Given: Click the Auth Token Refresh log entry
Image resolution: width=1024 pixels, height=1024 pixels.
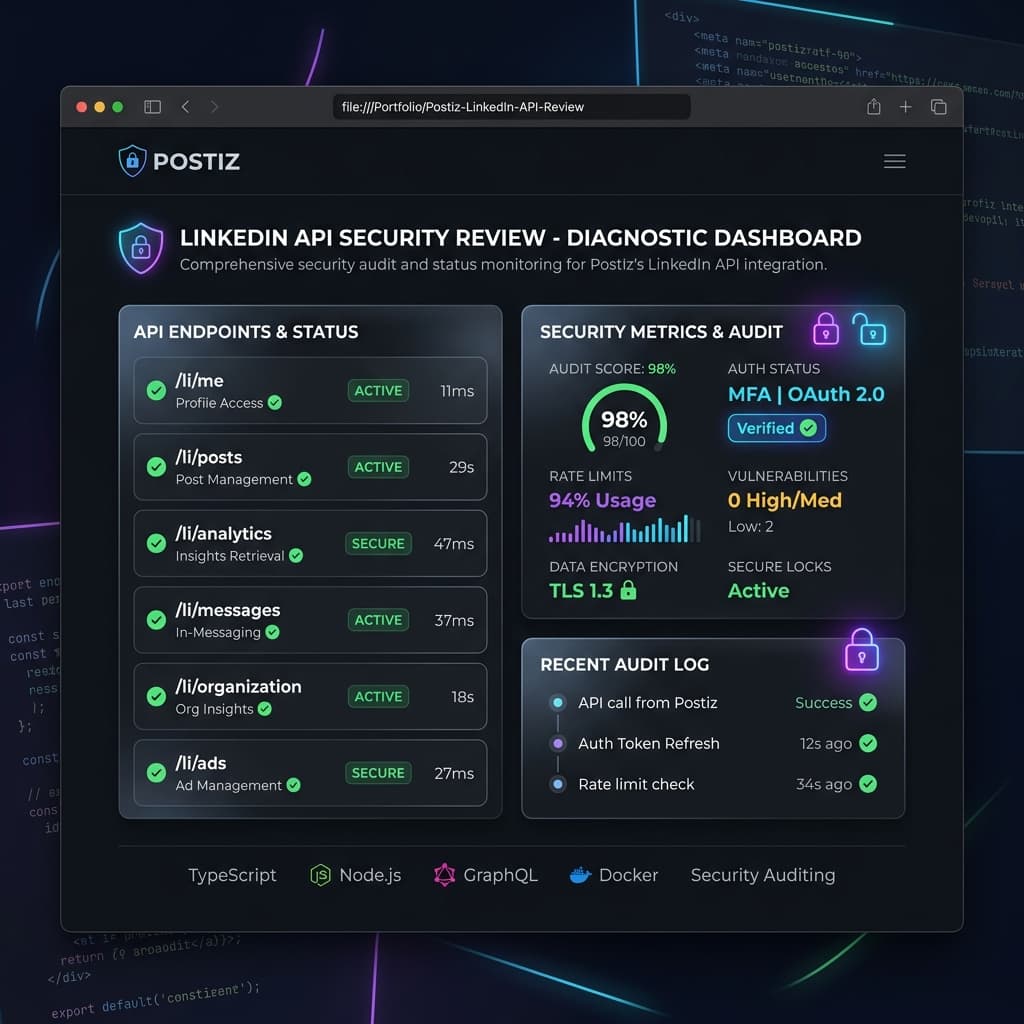Looking at the screenshot, I should [x=648, y=743].
